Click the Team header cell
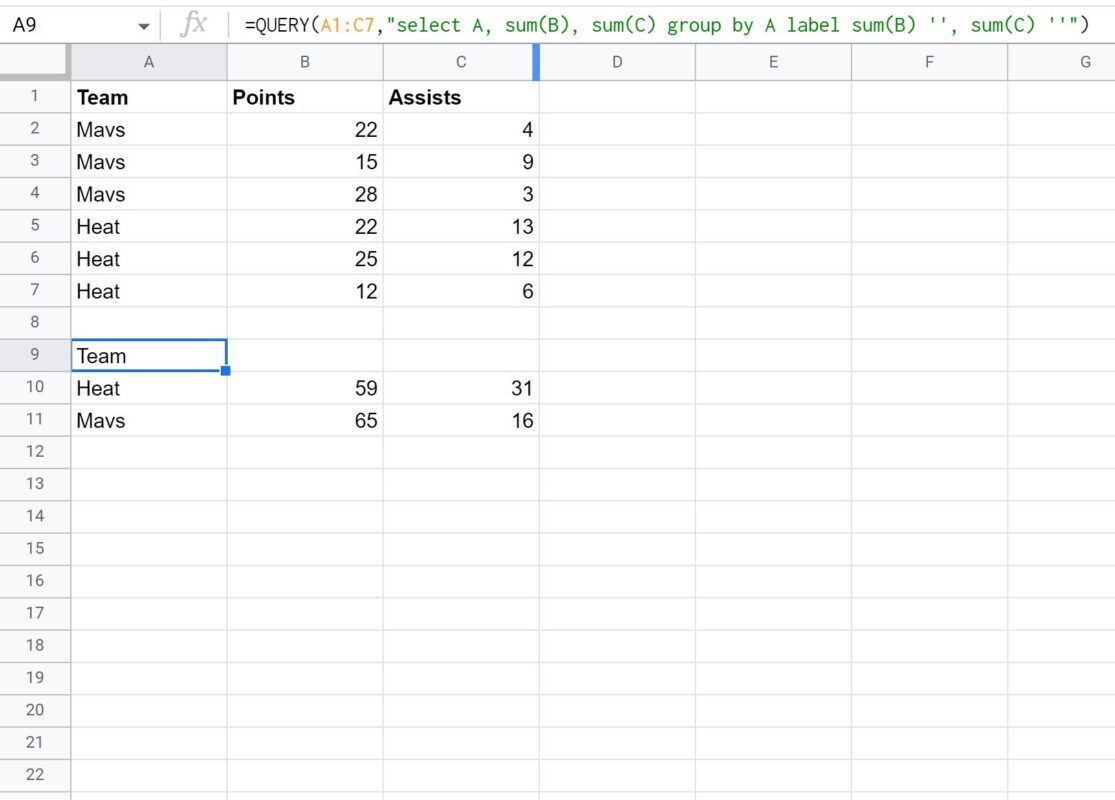 point(148,97)
